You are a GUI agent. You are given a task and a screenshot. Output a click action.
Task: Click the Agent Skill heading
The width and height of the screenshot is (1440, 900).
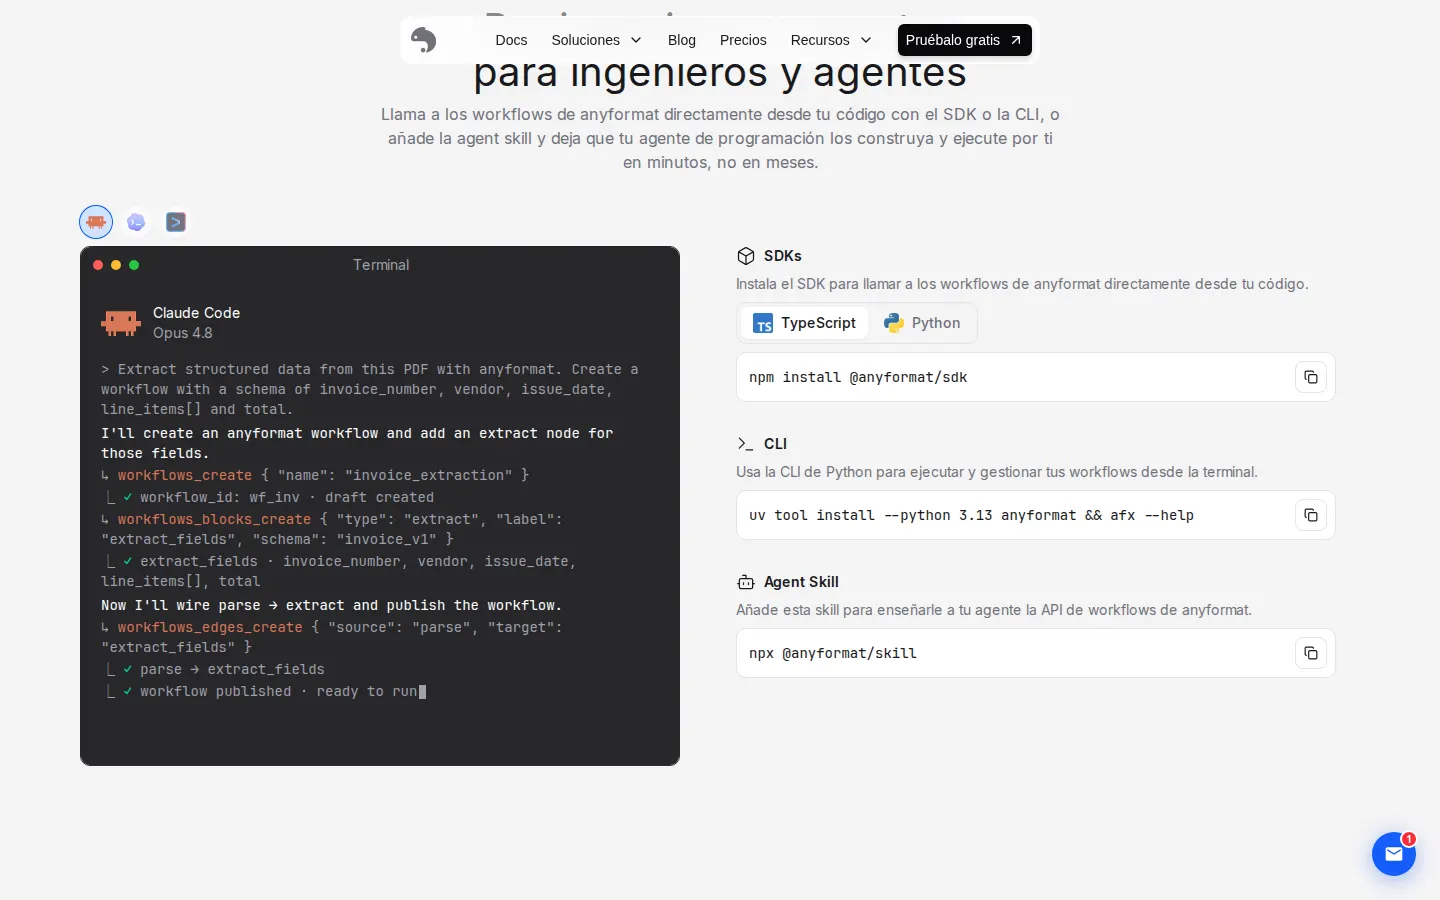(x=801, y=582)
